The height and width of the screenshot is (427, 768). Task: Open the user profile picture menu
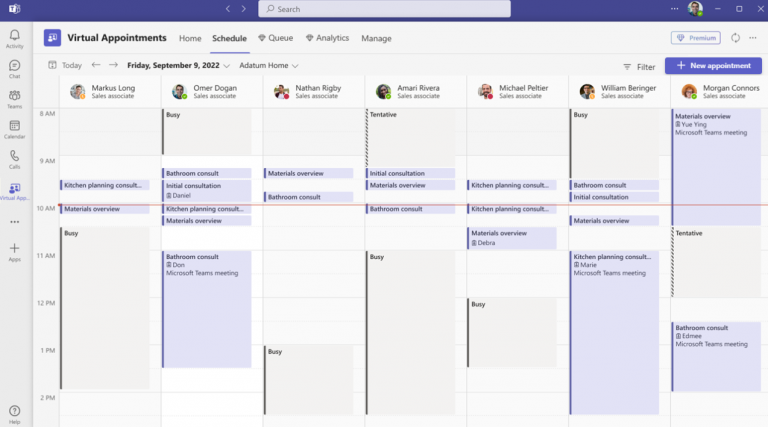pyautogui.click(x=695, y=8)
